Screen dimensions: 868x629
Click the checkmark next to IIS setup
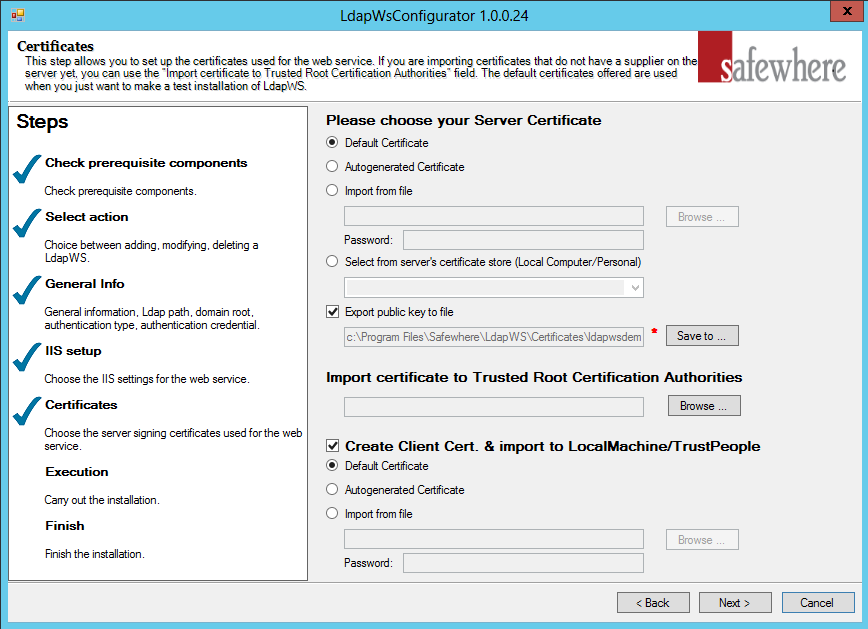[x=27, y=356]
